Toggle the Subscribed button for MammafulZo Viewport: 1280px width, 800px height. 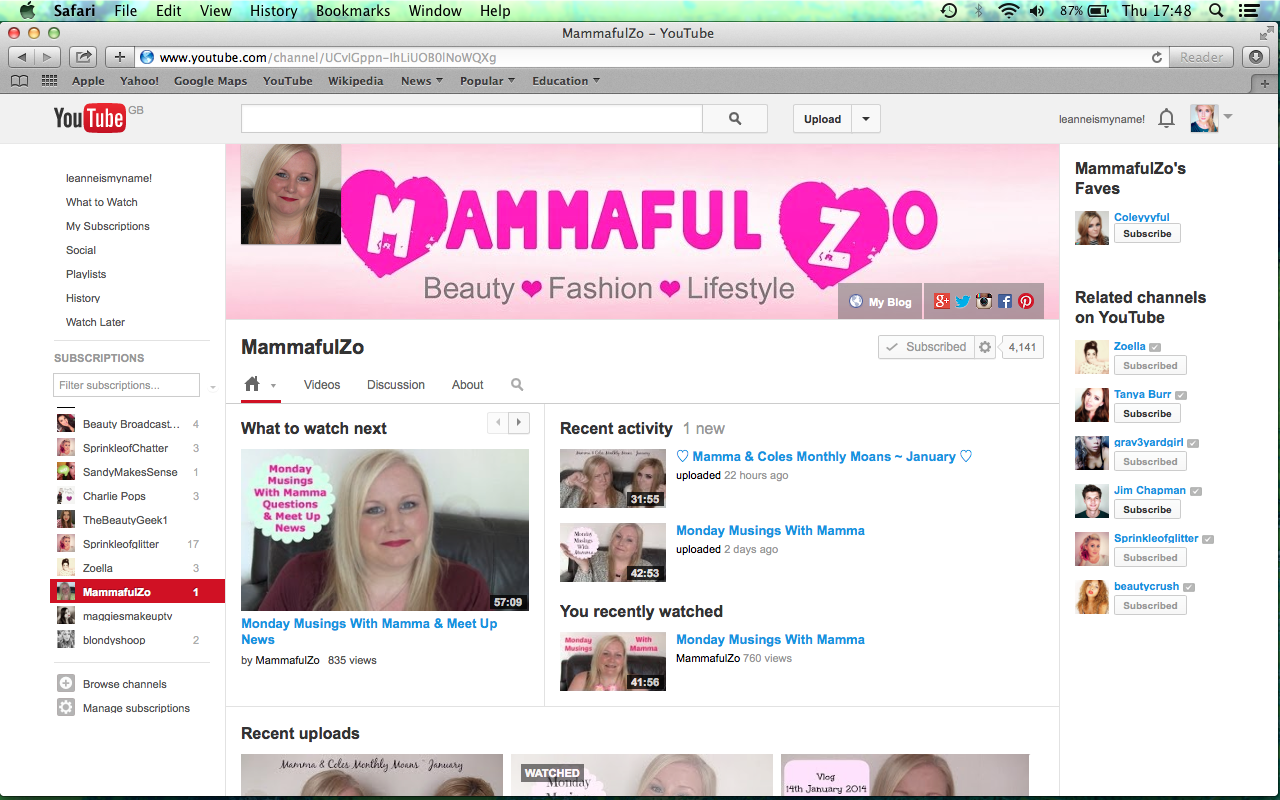coord(926,347)
